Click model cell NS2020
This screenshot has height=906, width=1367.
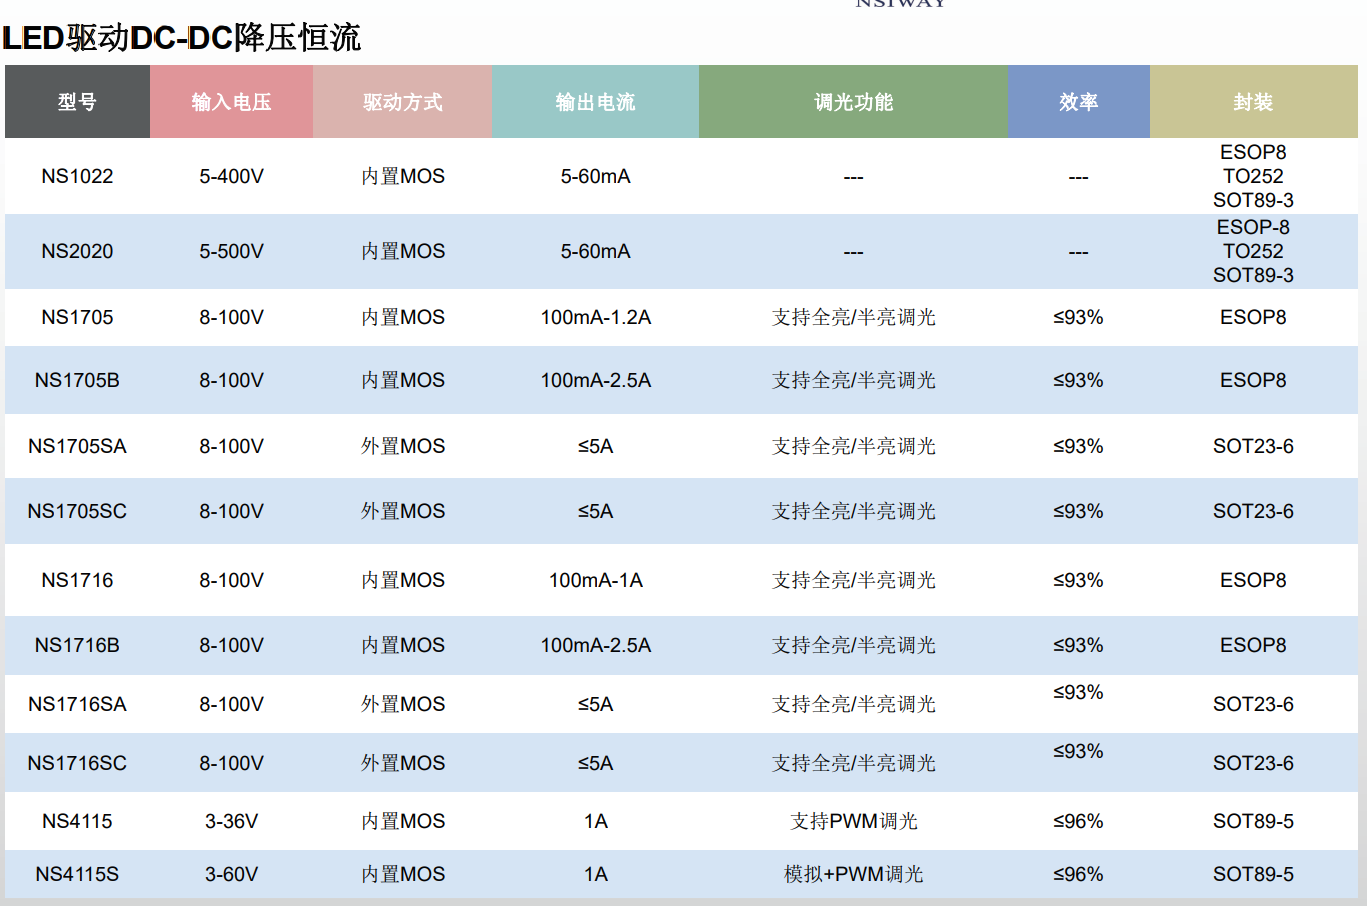point(77,251)
